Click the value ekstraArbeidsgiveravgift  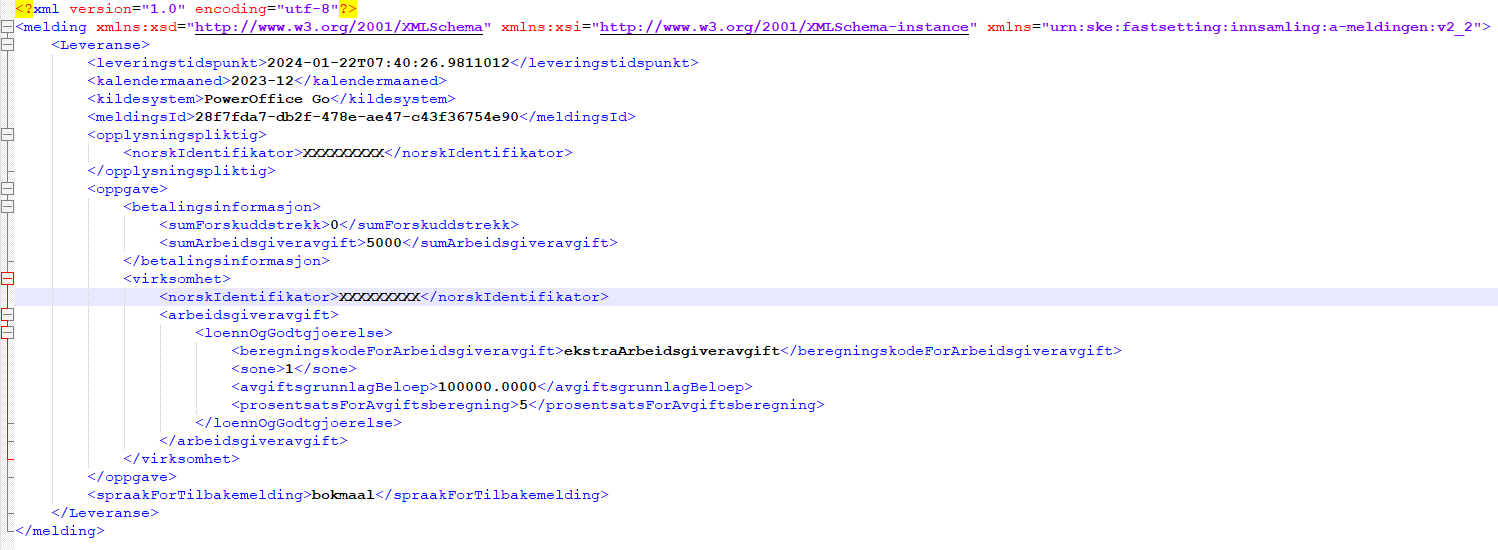click(x=671, y=351)
